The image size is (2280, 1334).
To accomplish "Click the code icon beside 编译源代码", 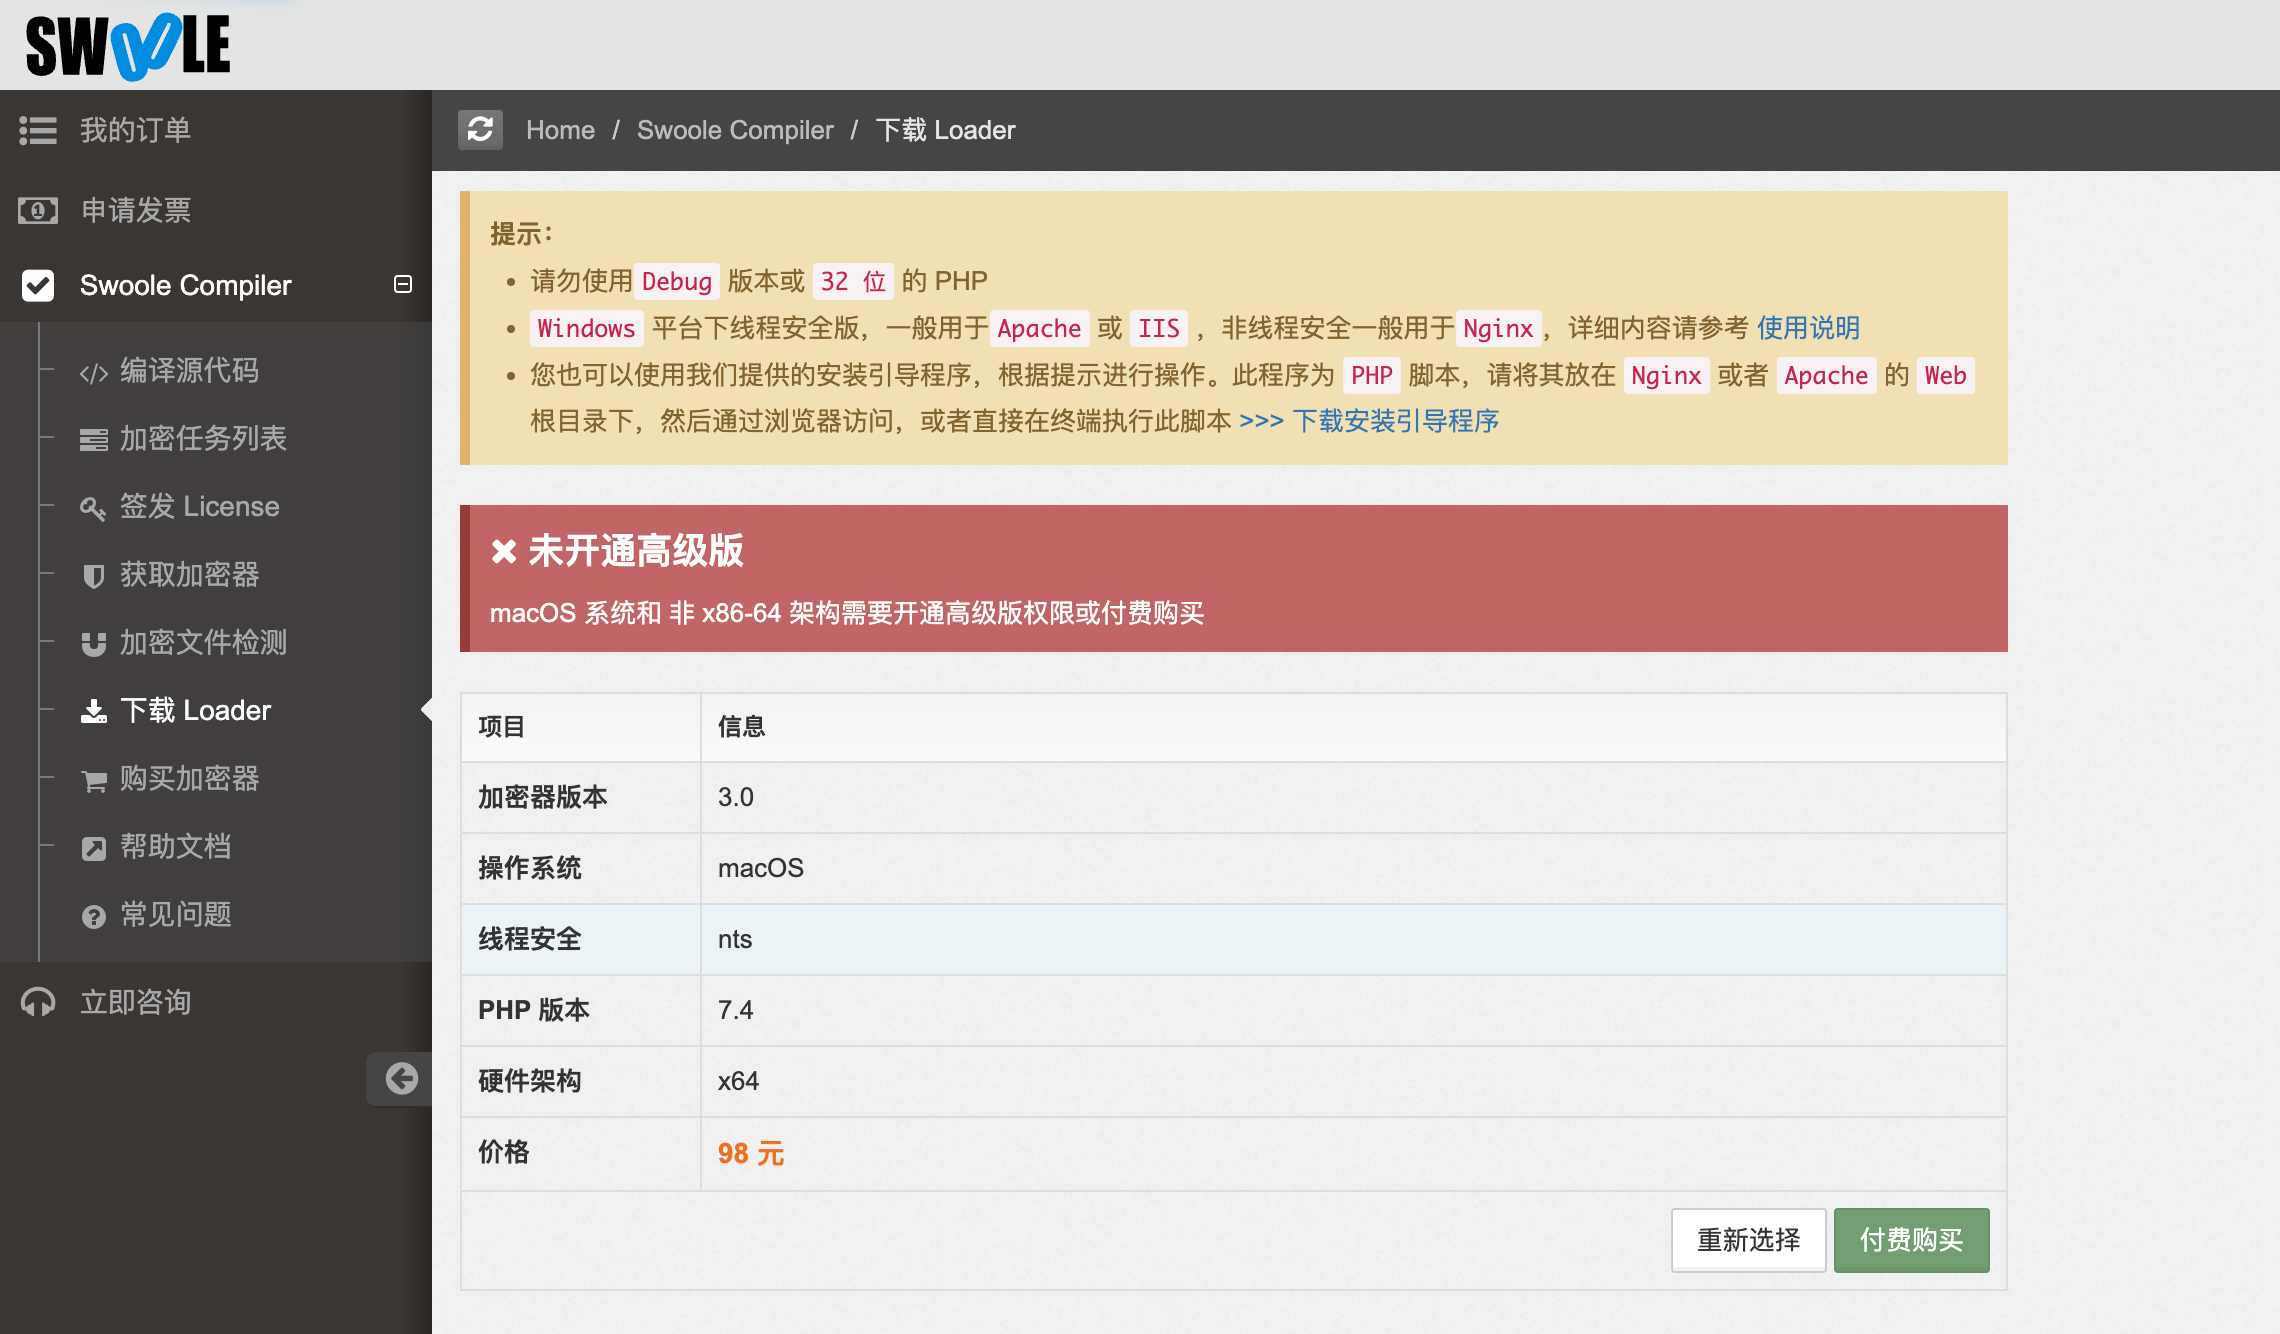I will [93, 373].
